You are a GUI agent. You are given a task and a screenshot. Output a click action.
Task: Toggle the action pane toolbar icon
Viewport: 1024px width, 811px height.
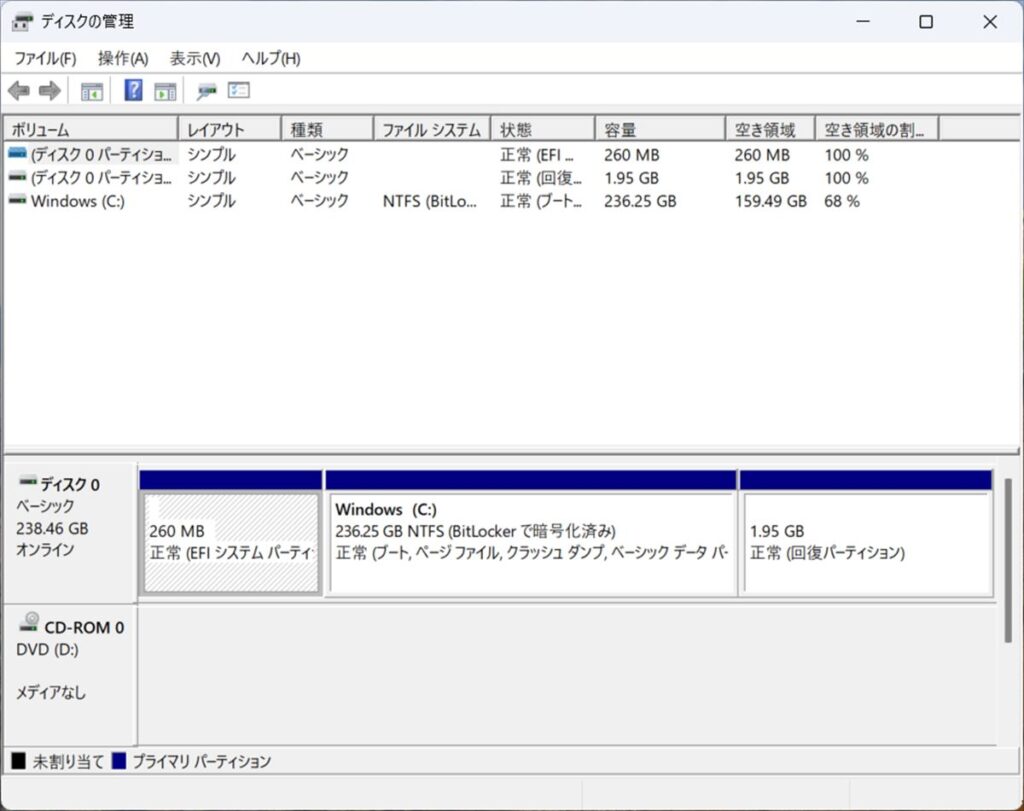pyautogui.click(x=165, y=91)
